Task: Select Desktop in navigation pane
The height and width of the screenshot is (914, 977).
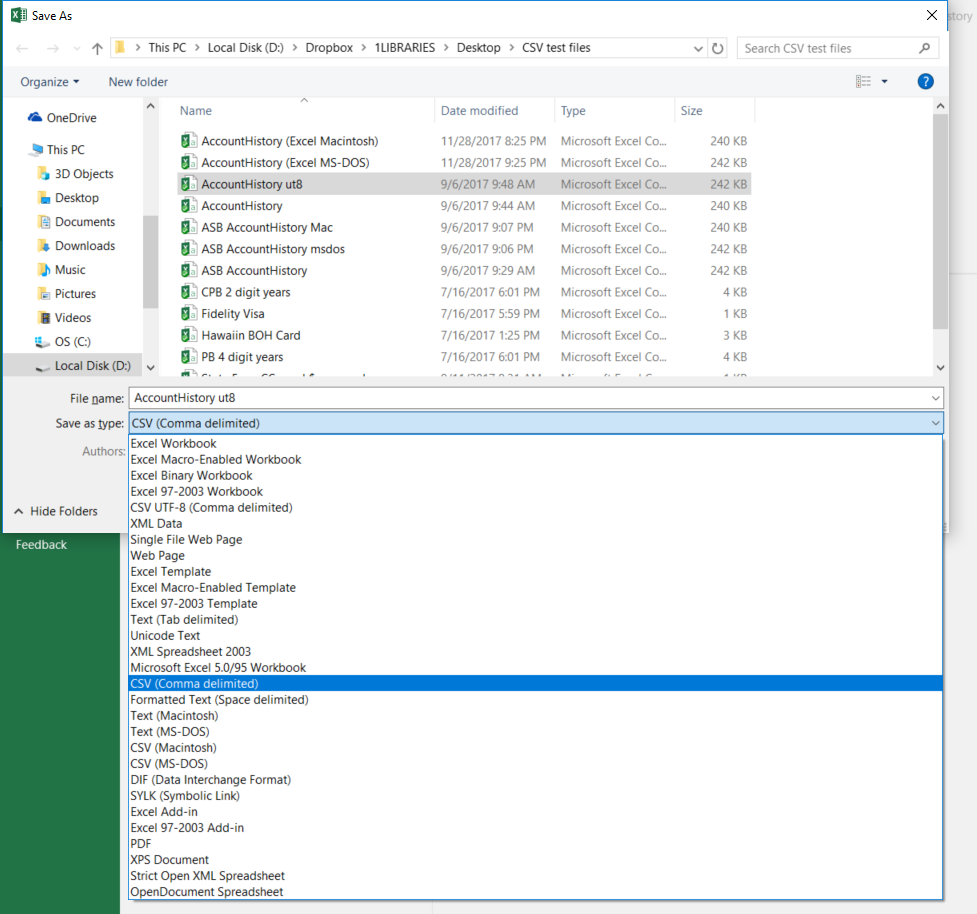Action: (x=77, y=198)
